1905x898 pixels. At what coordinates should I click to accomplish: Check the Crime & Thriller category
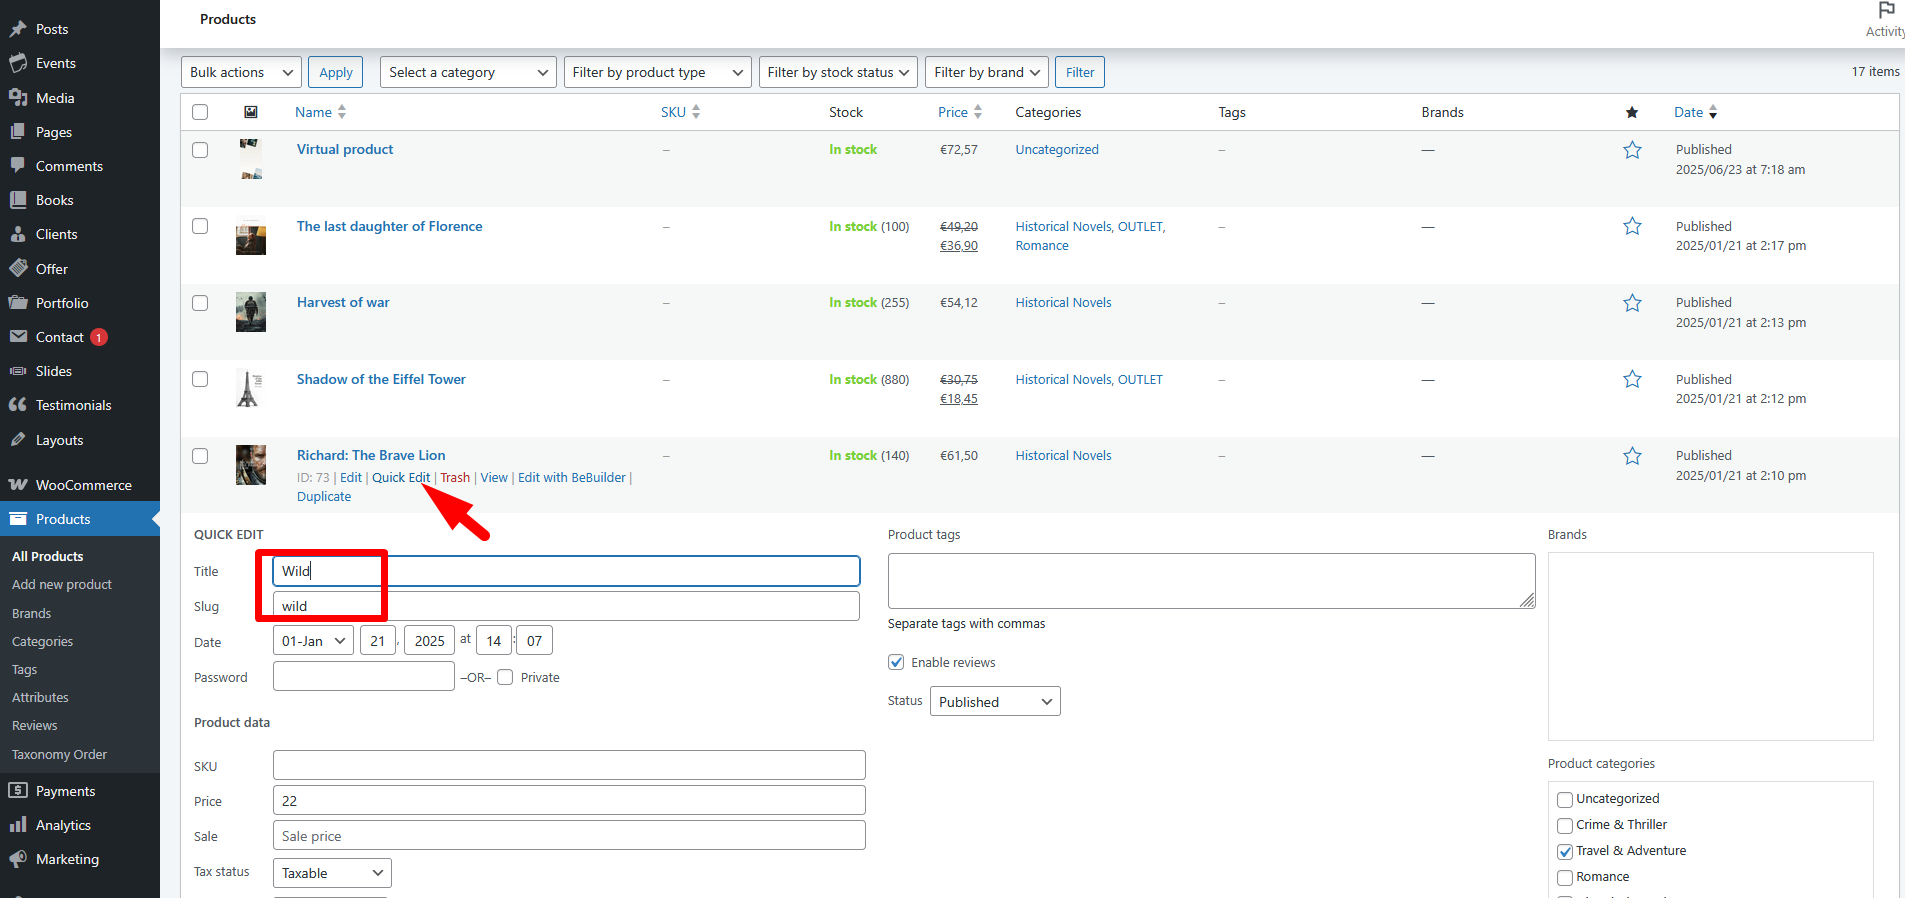tap(1565, 825)
